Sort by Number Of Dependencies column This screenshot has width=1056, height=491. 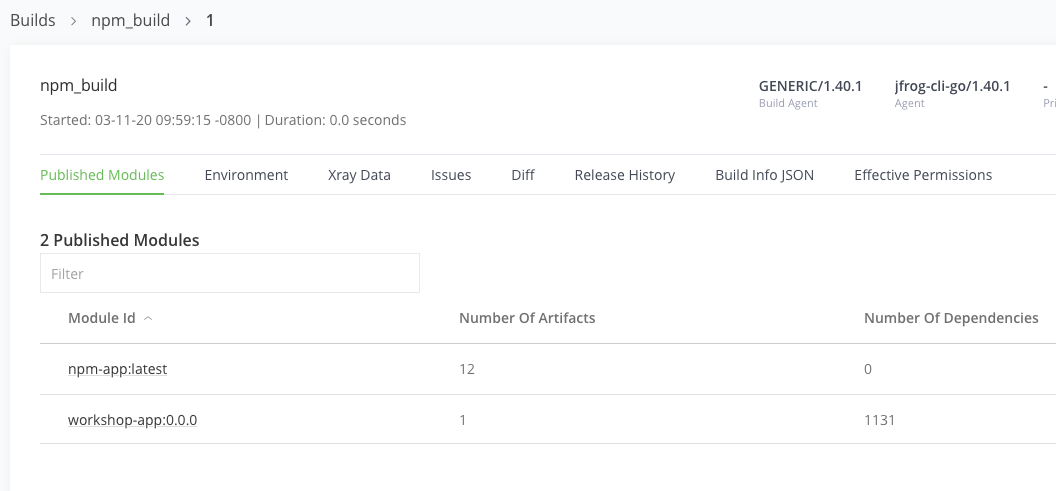[951, 318]
